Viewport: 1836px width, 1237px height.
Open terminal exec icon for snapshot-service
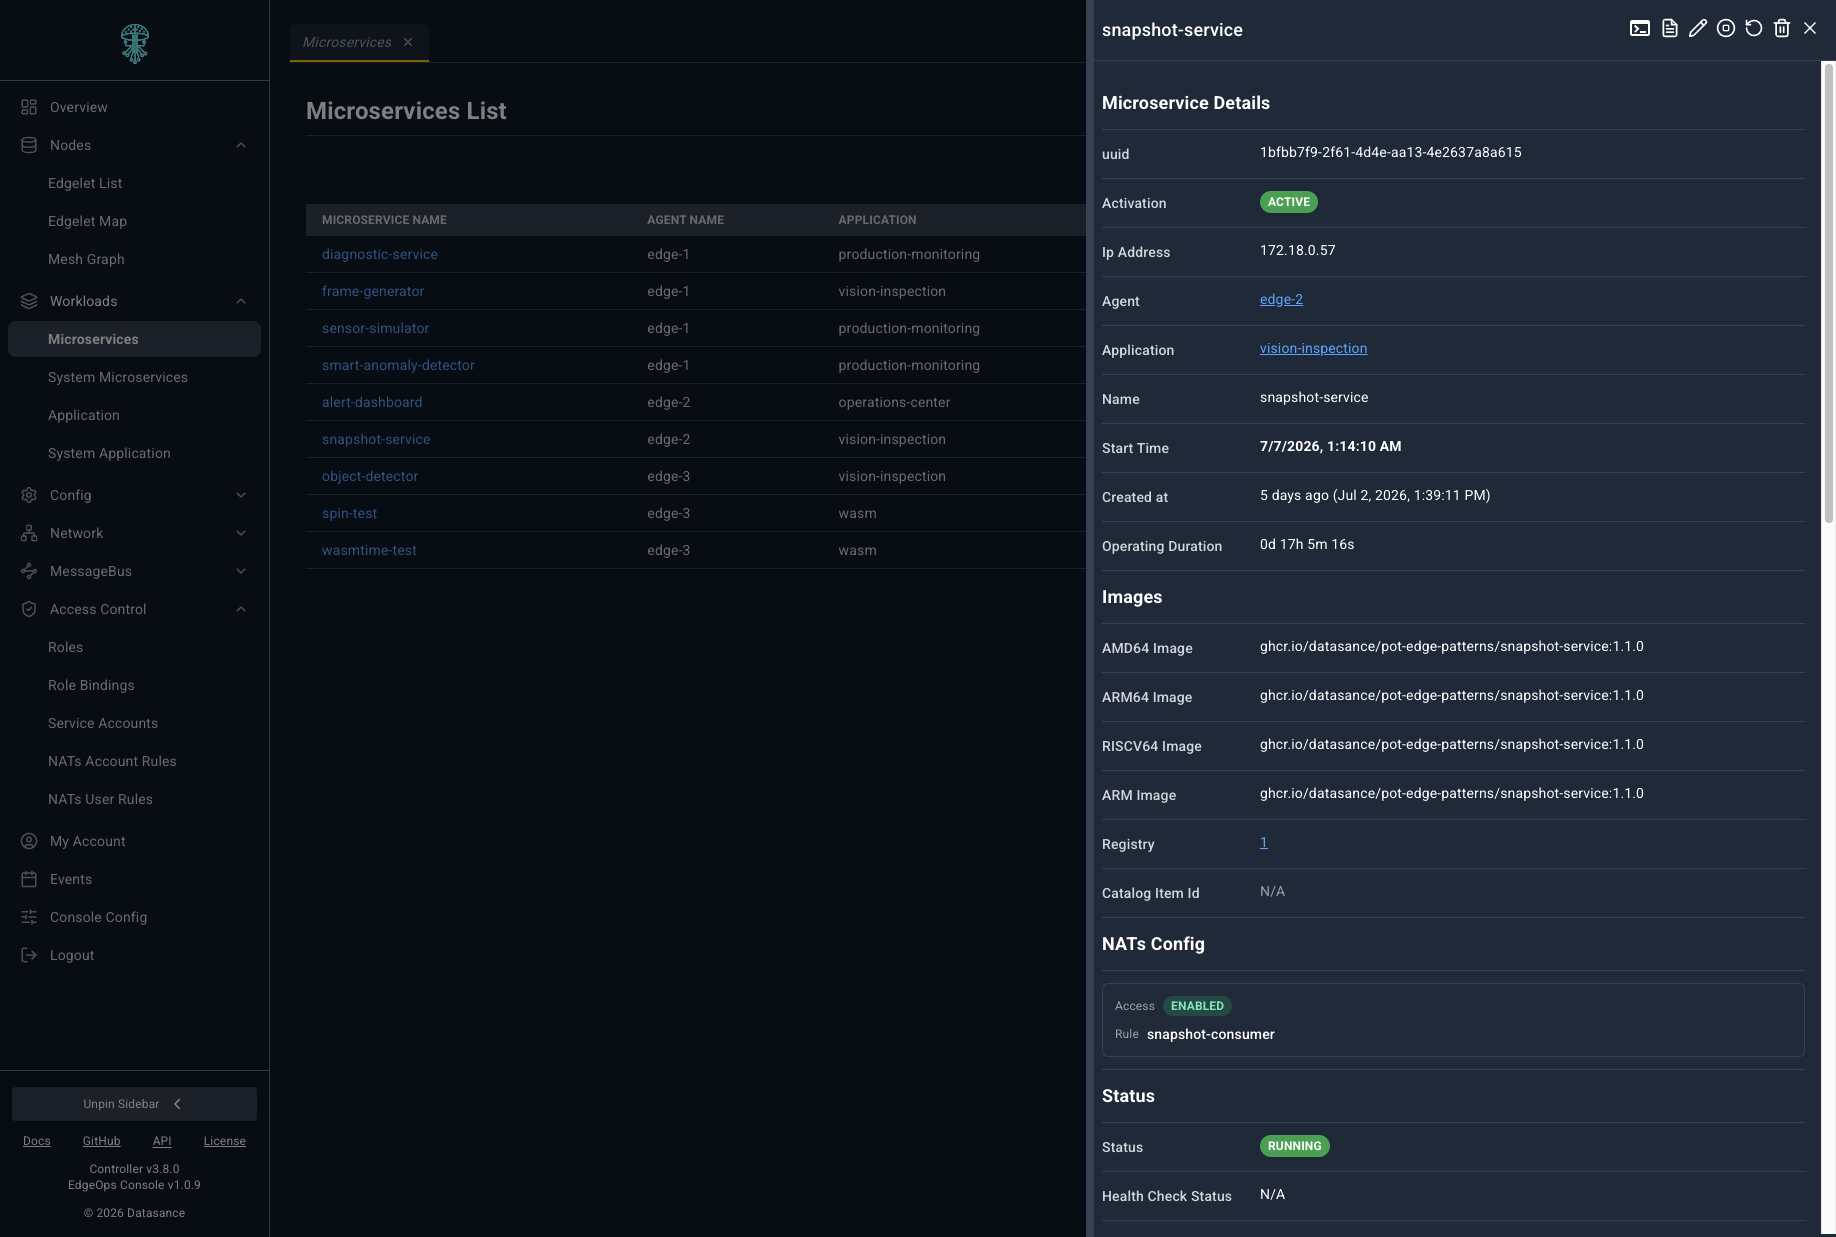tap(1640, 29)
